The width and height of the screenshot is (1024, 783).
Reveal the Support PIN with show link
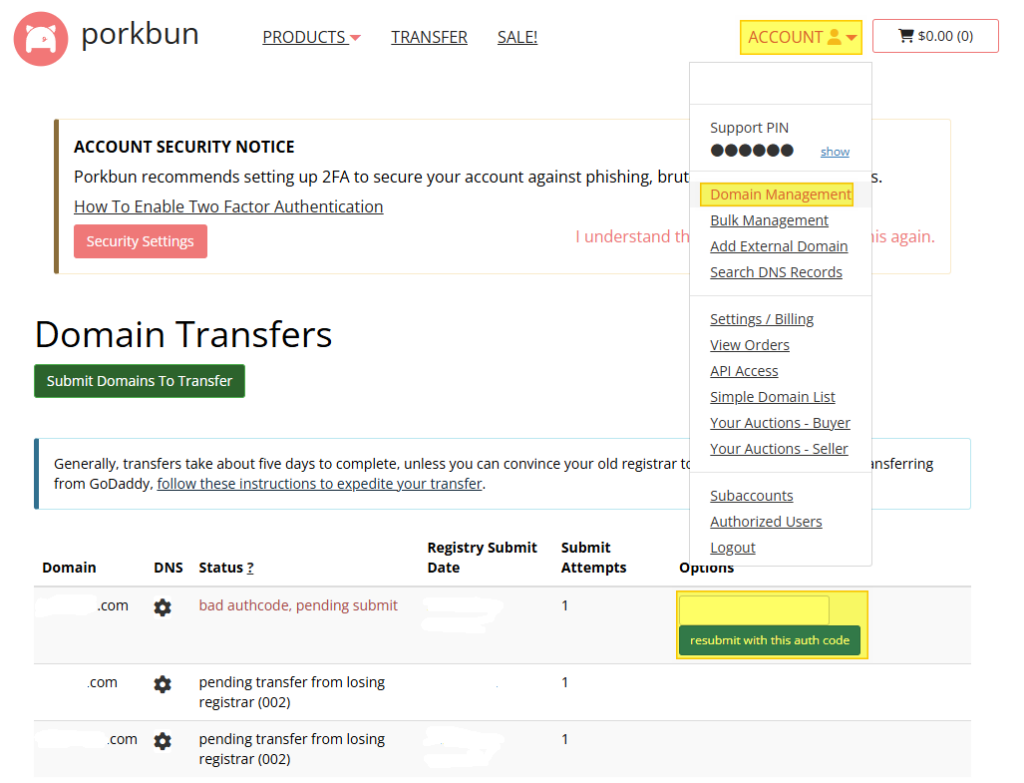click(x=835, y=152)
